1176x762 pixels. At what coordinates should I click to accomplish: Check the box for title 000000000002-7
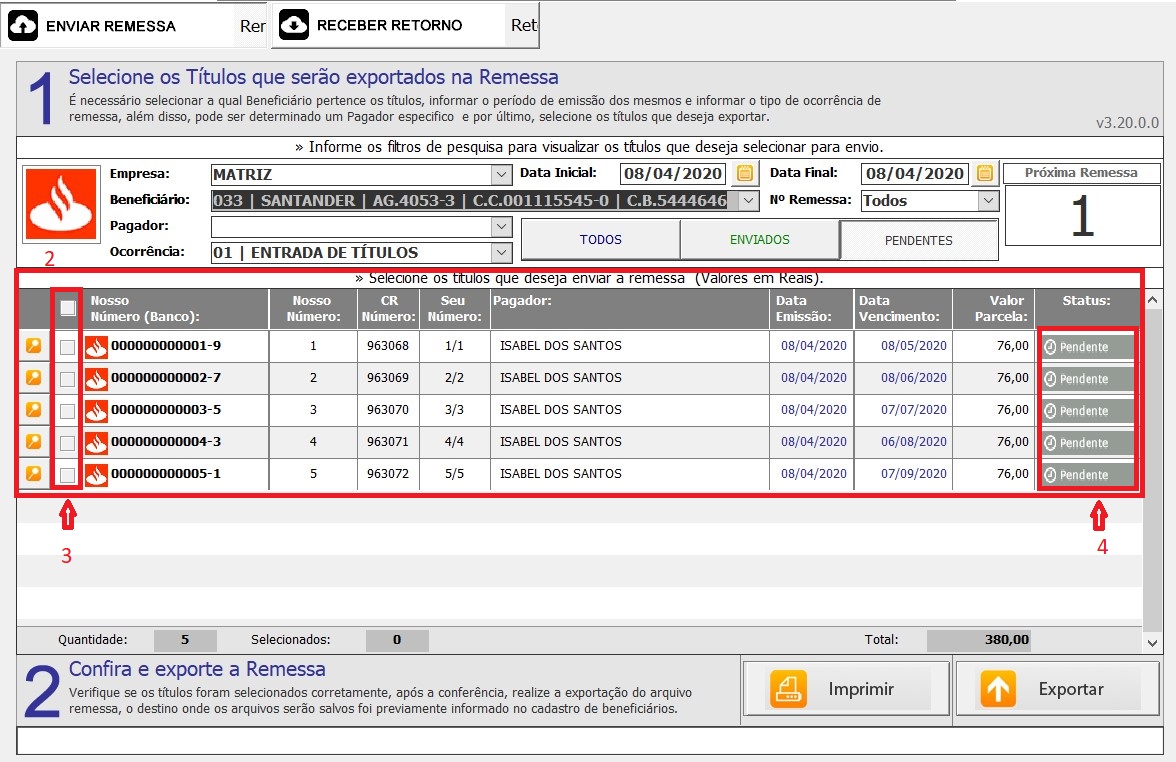(68, 379)
